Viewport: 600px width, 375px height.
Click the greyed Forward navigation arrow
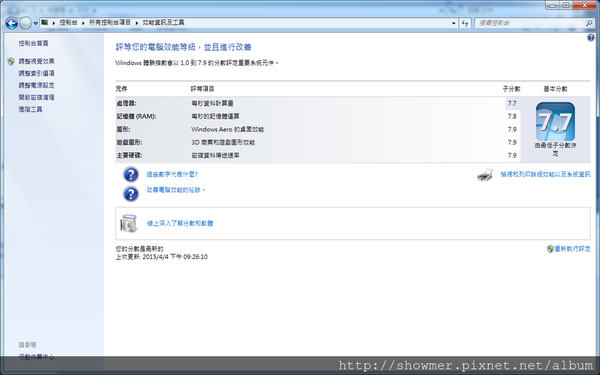click(x=25, y=23)
